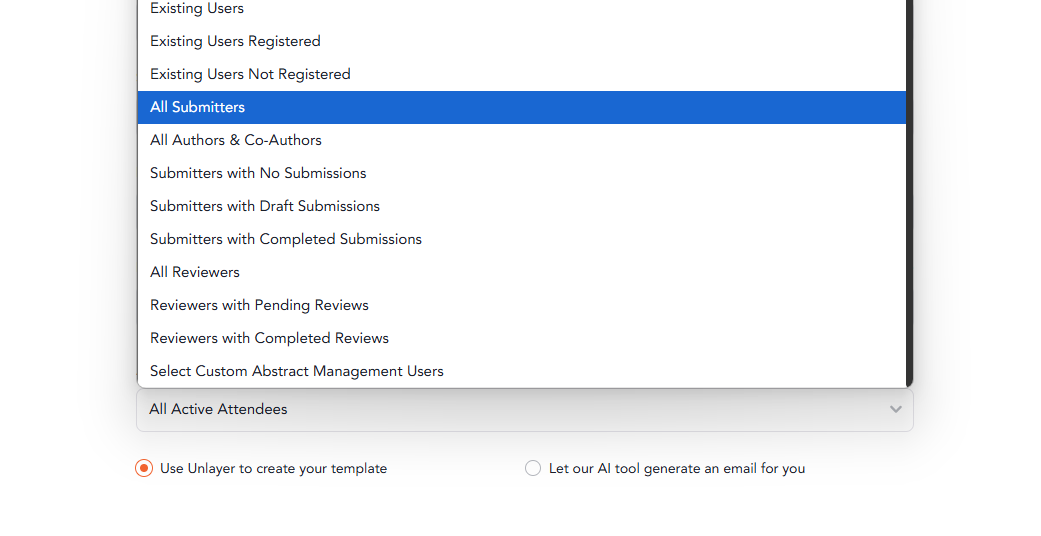Choose Reviewers with Pending Reviews
The height and width of the screenshot is (536, 1041).
521,306
